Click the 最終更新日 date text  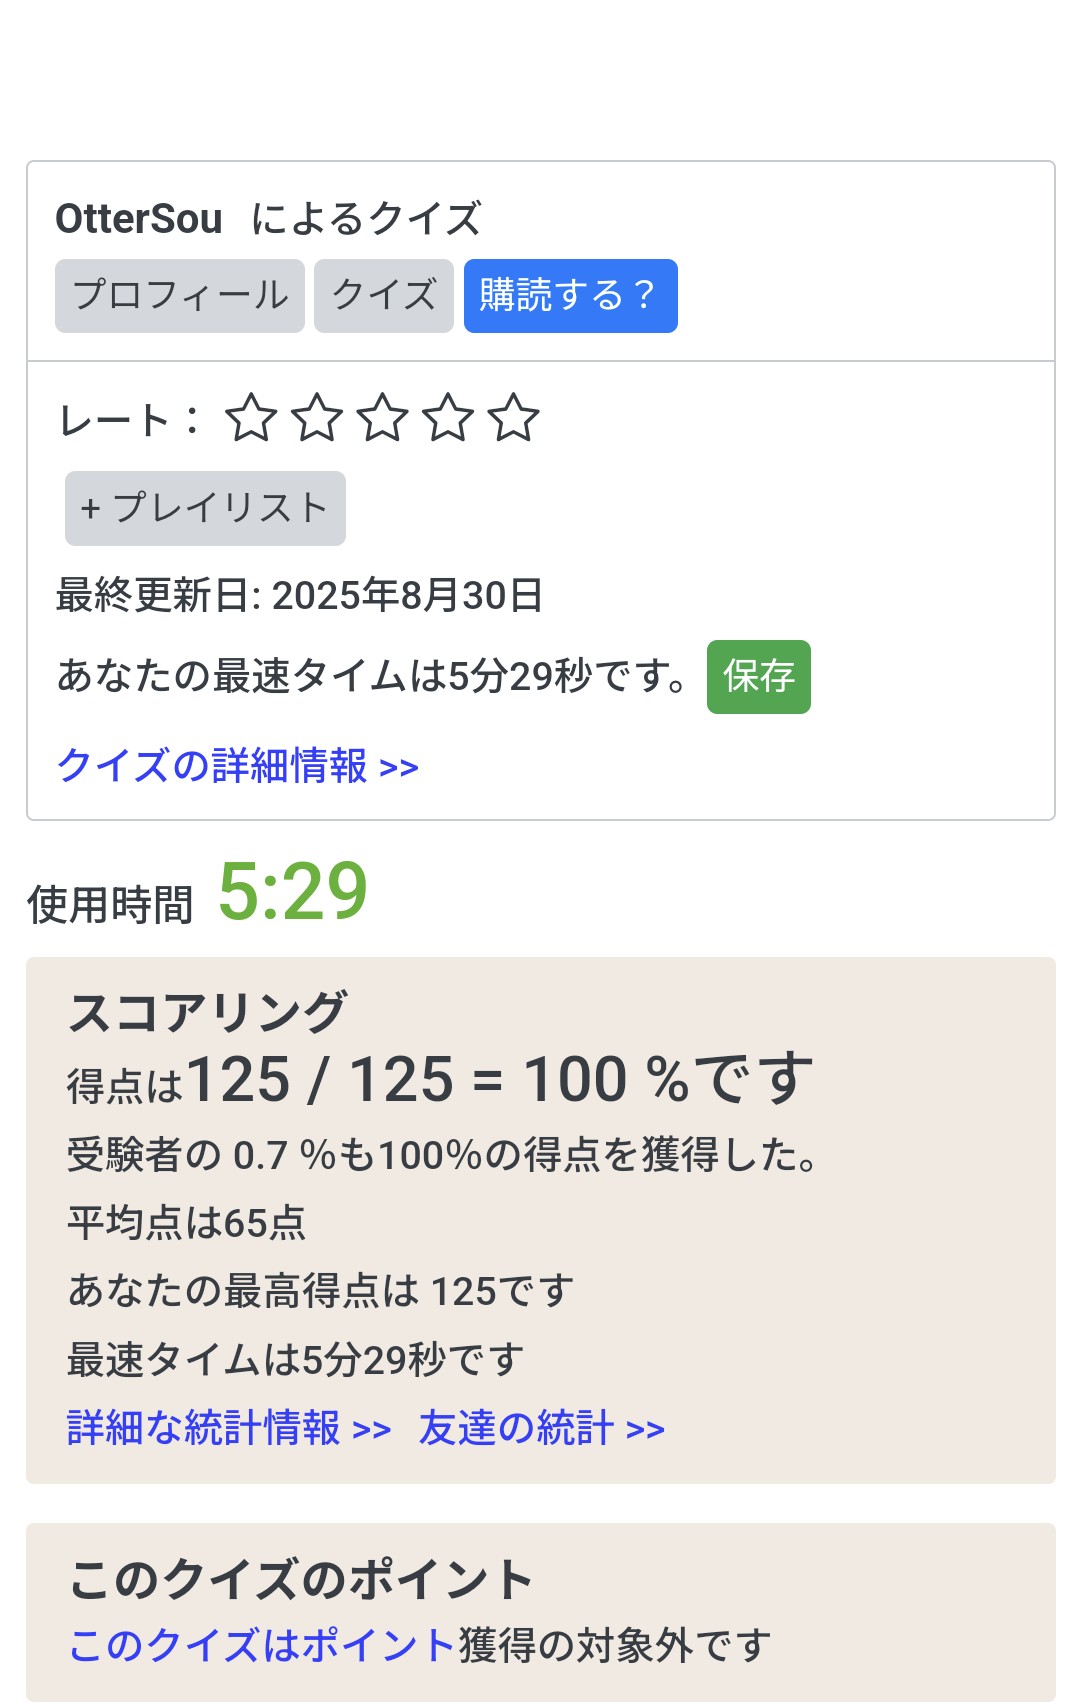[299, 595]
